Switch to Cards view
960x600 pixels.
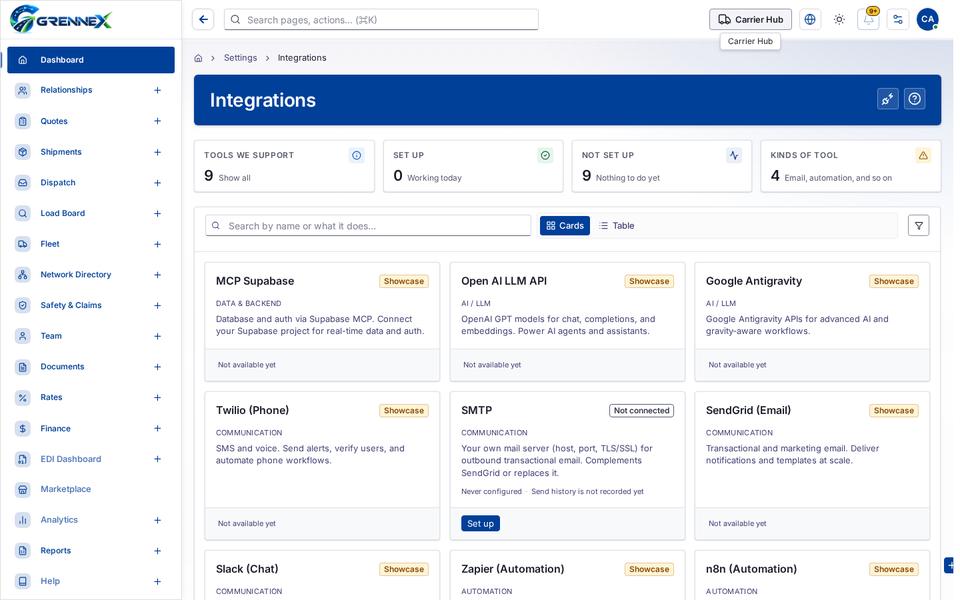tap(564, 226)
